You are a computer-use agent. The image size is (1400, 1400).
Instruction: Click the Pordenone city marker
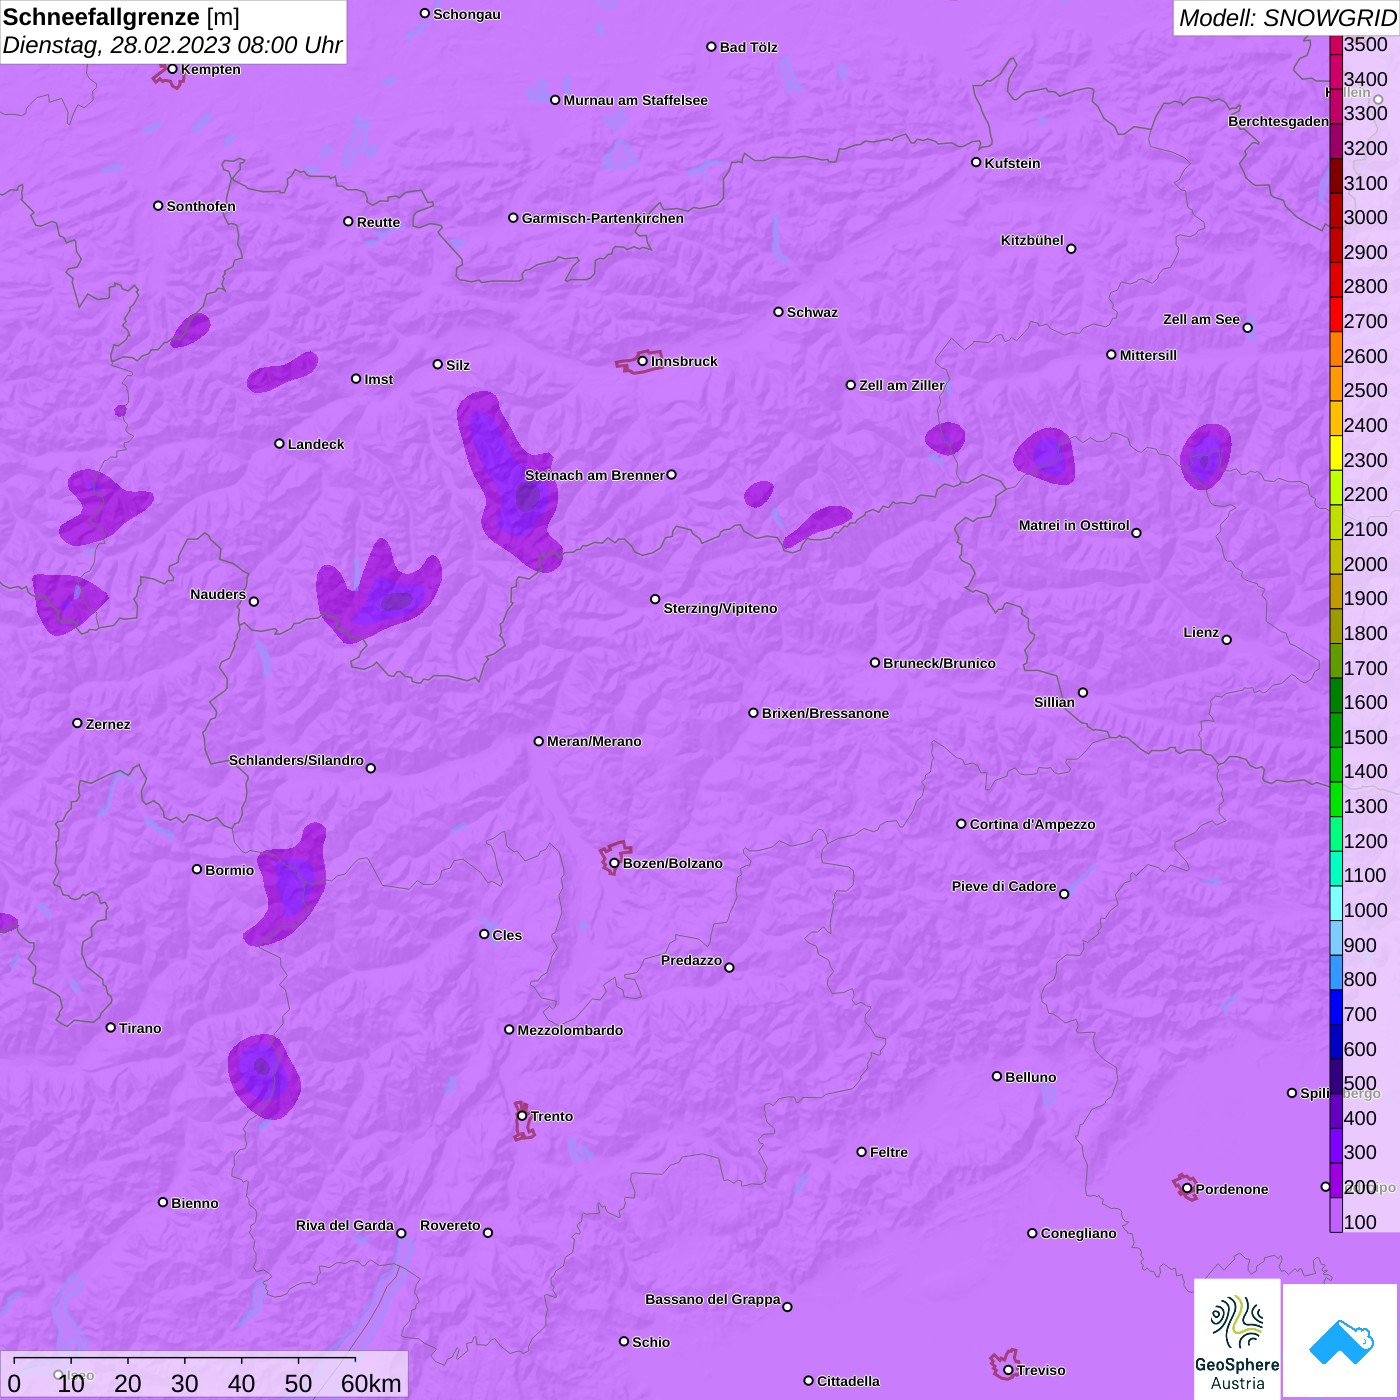pyautogui.click(x=1187, y=1189)
